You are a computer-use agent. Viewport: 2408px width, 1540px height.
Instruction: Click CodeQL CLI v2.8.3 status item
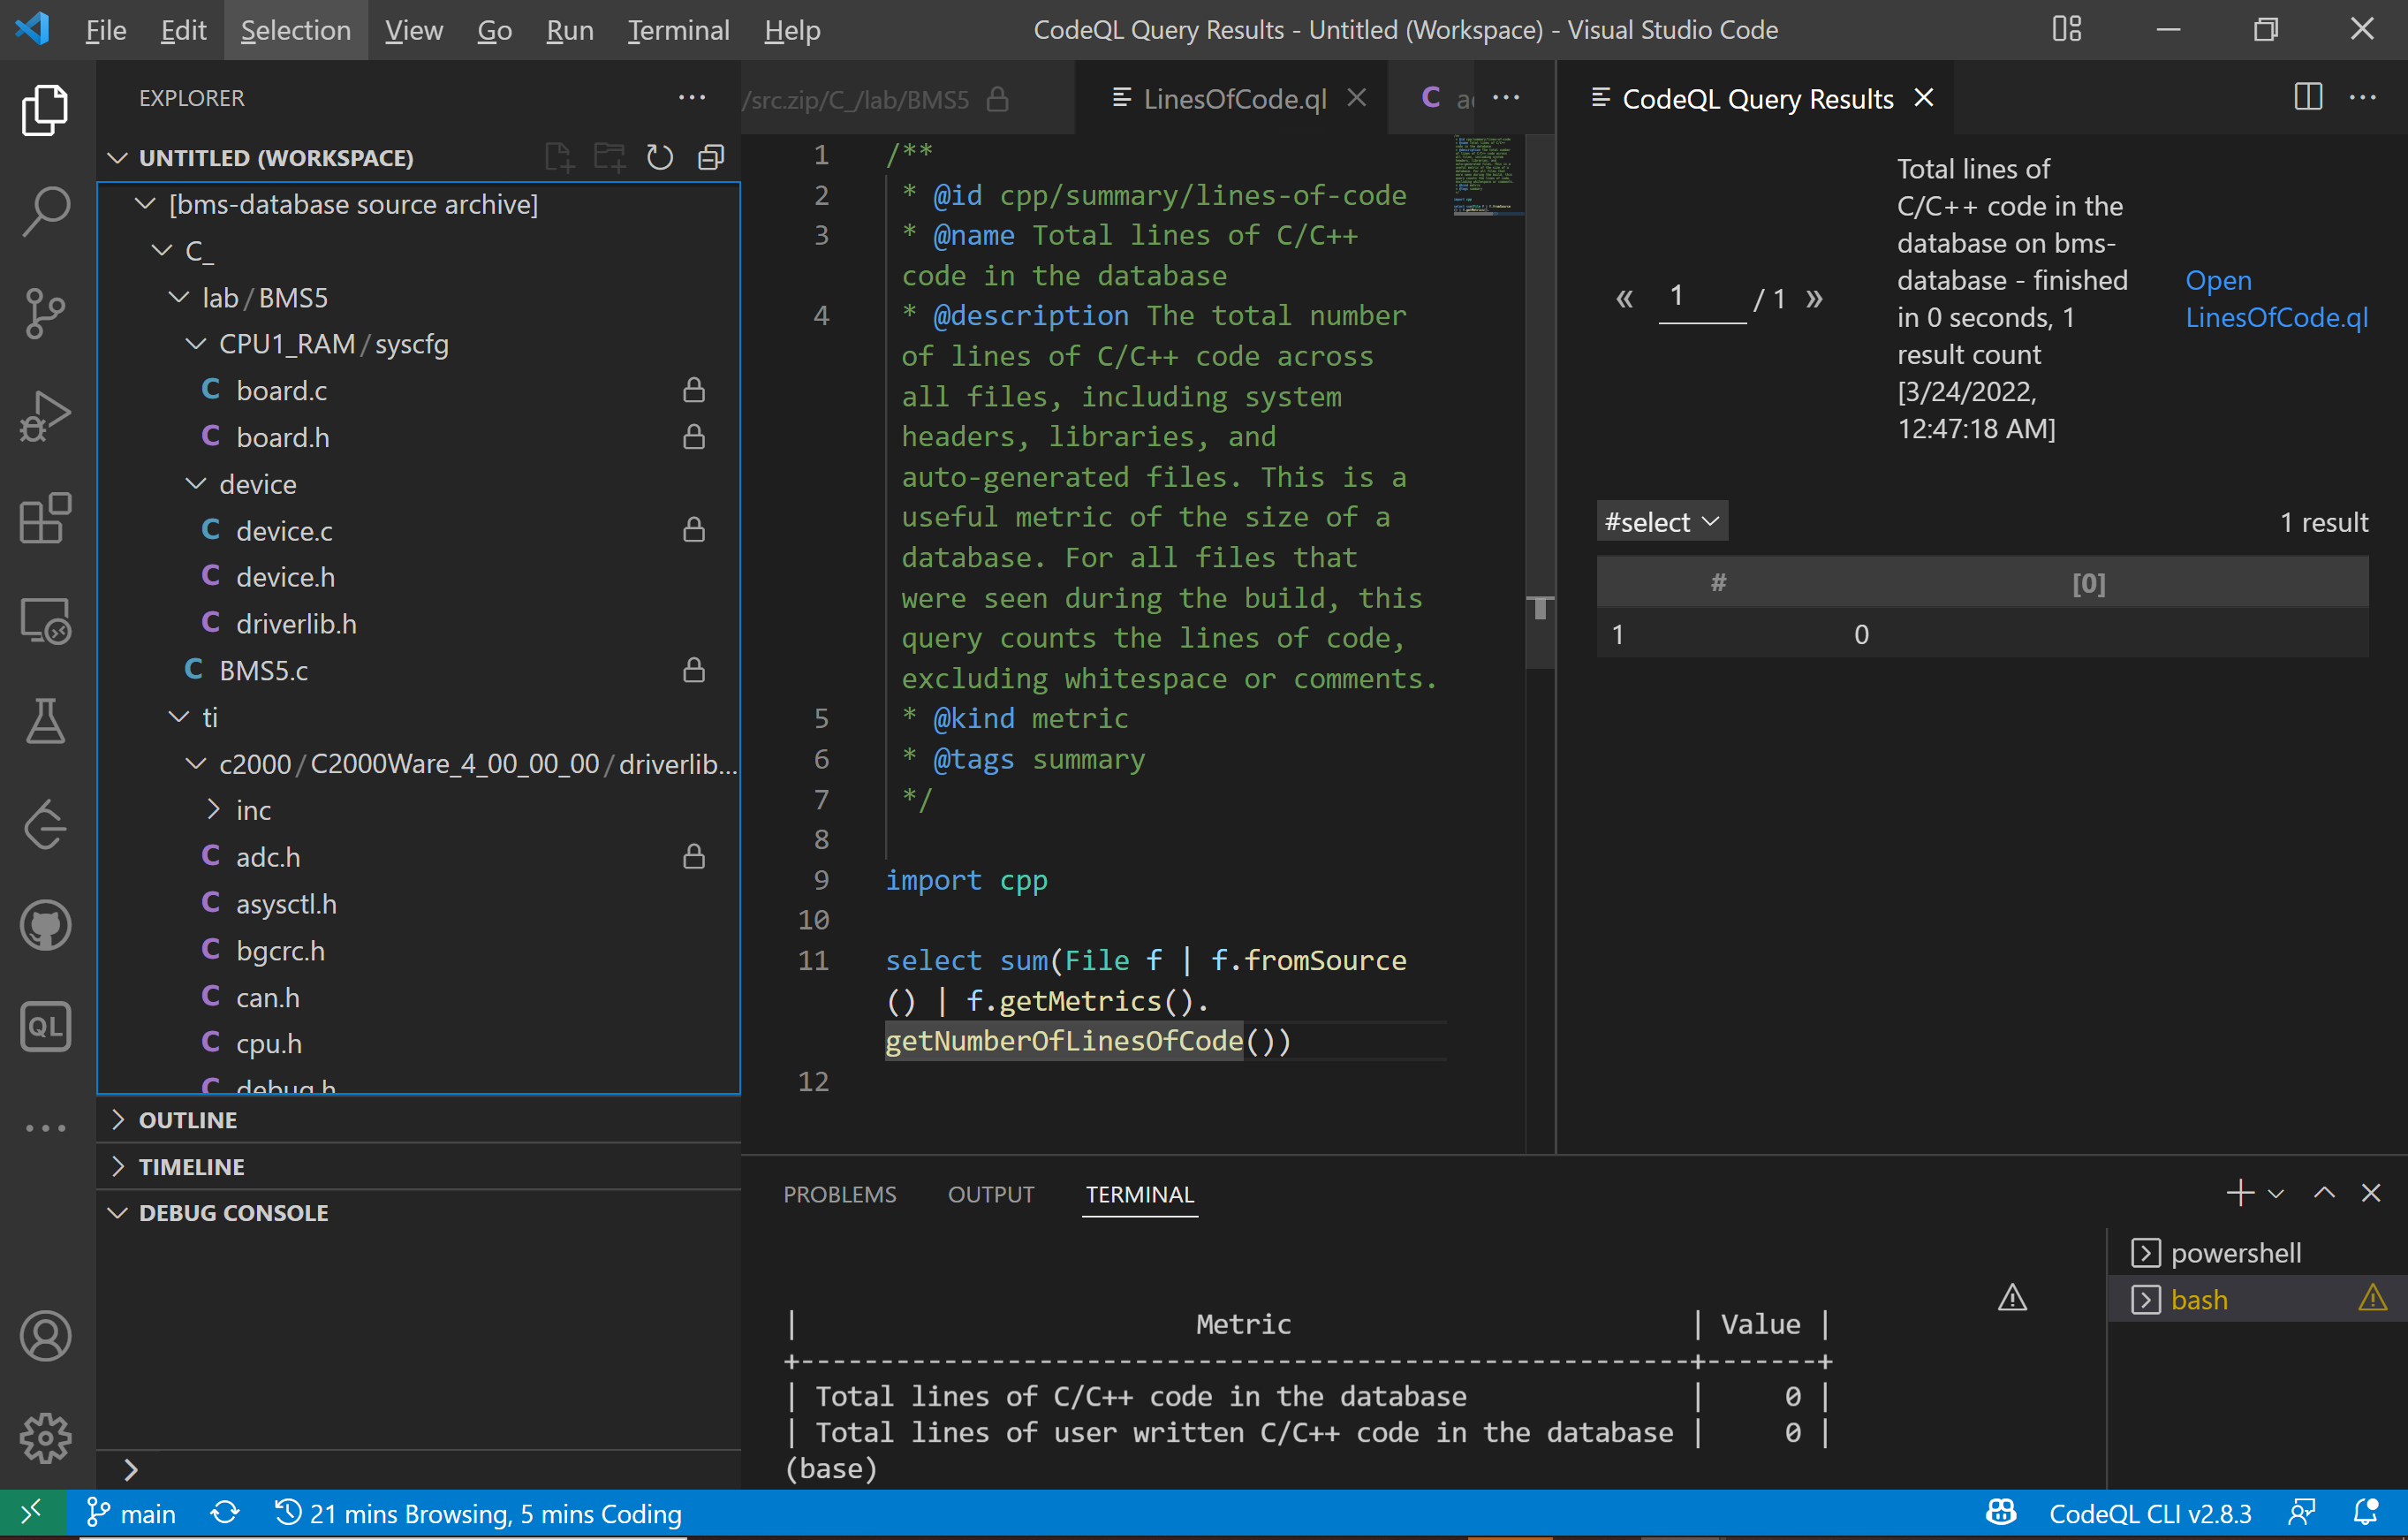pyautogui.click(x=2150, y=1514)
